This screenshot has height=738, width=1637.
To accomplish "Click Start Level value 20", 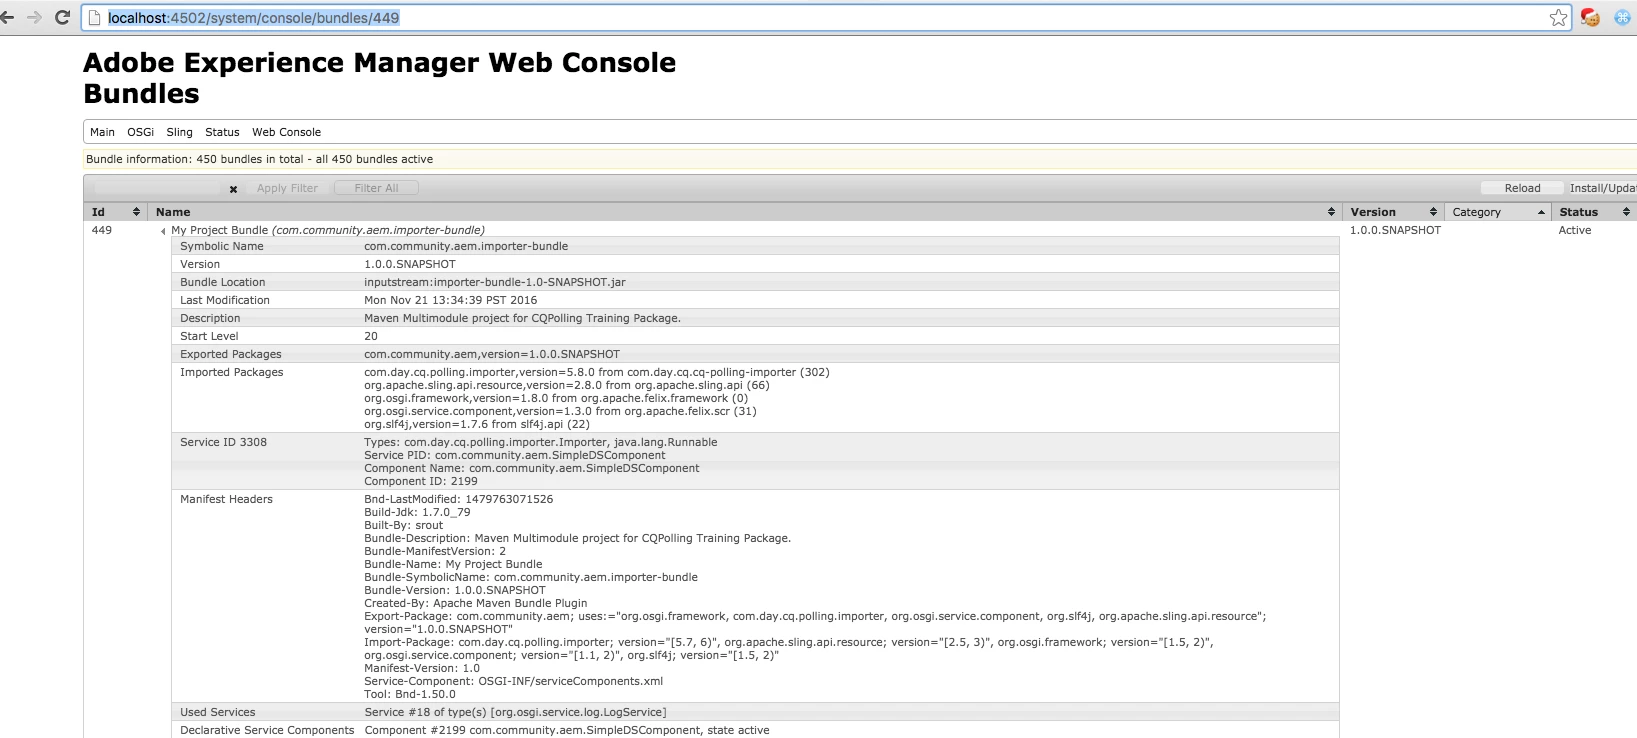I will 371,336.
